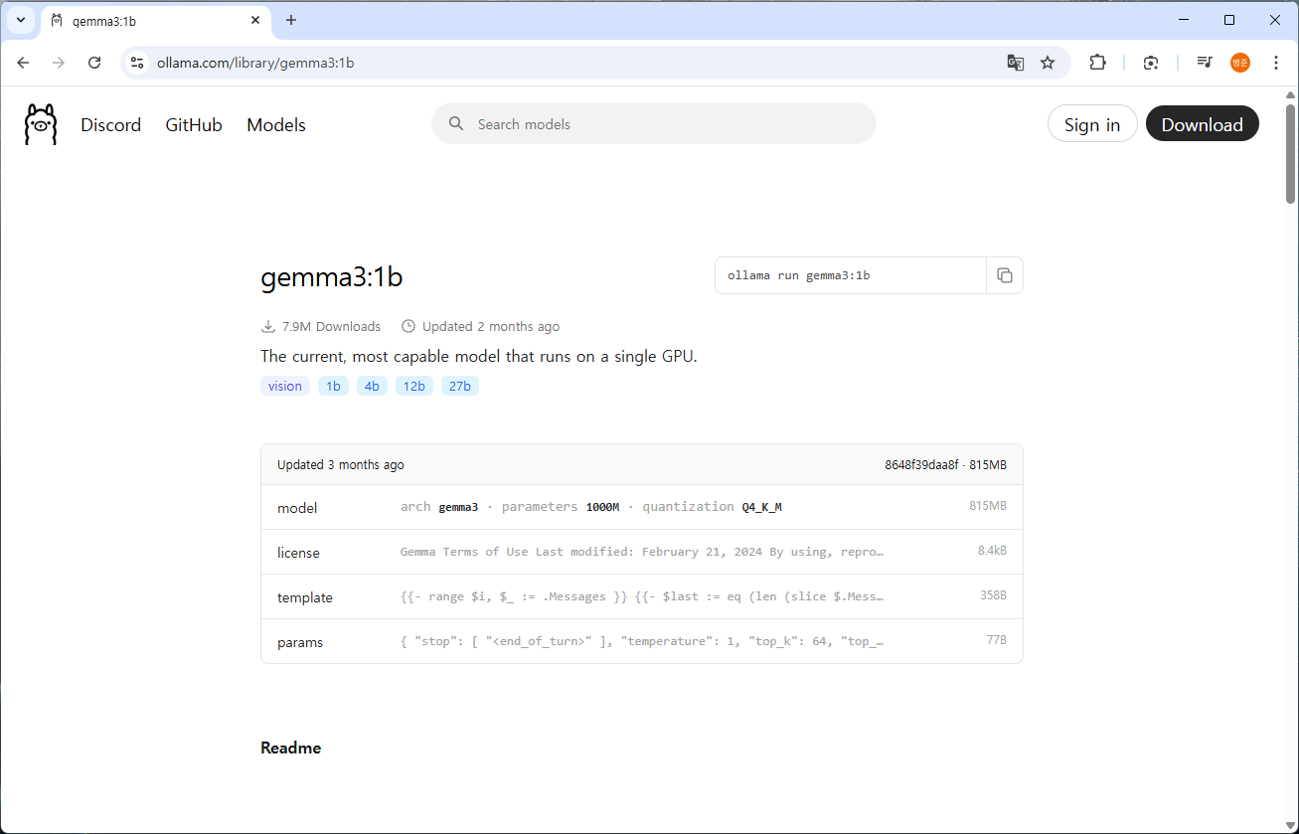Open the params file row
1299x834 pixels.
pyautogui.click(x=642, y=641)
